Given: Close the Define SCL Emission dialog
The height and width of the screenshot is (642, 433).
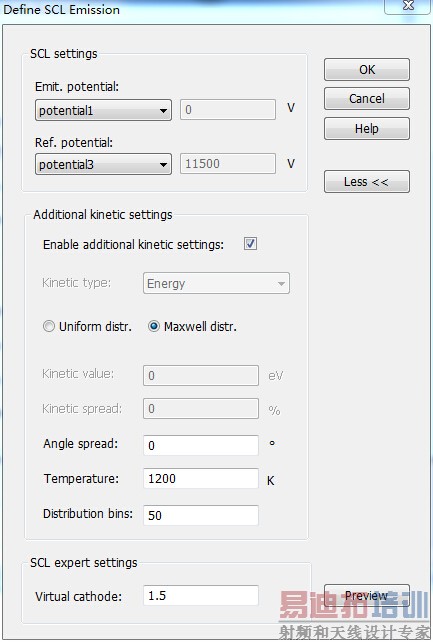Looking at the screenshot, I should coord(408,6).
